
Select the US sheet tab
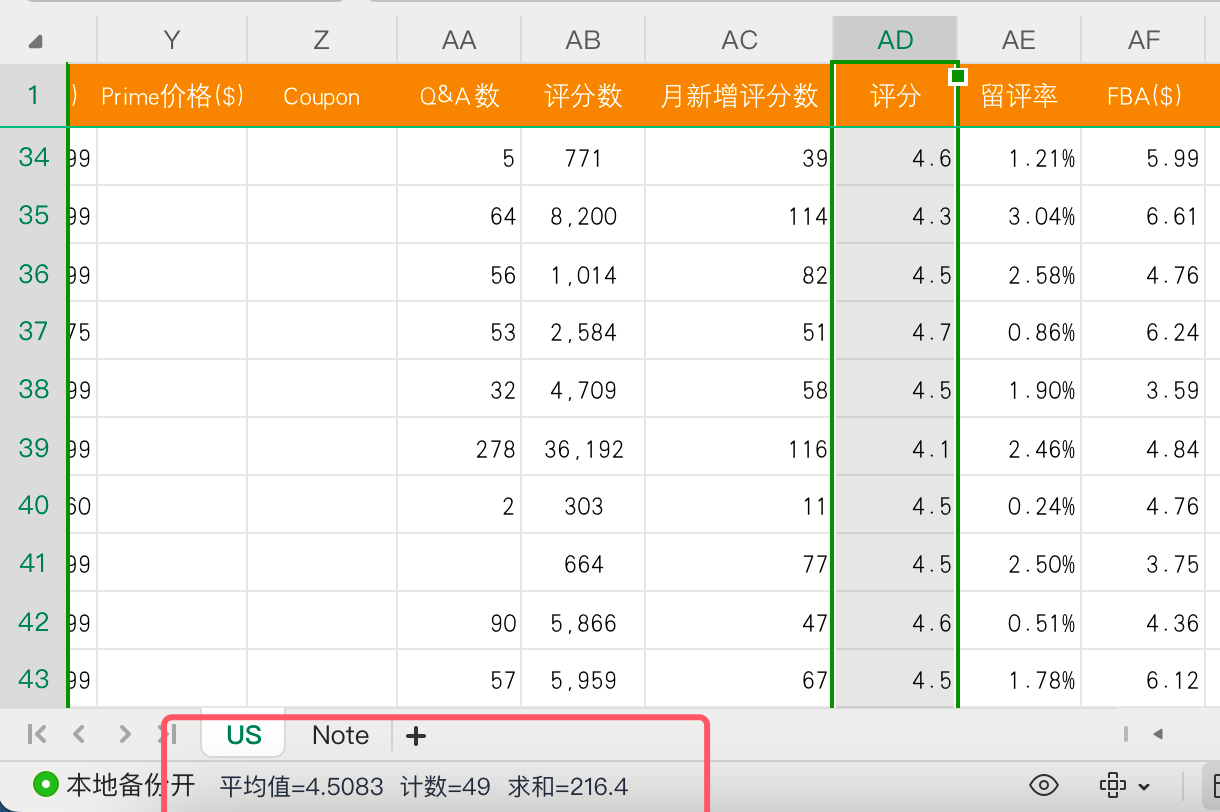(x=244, y=735)
